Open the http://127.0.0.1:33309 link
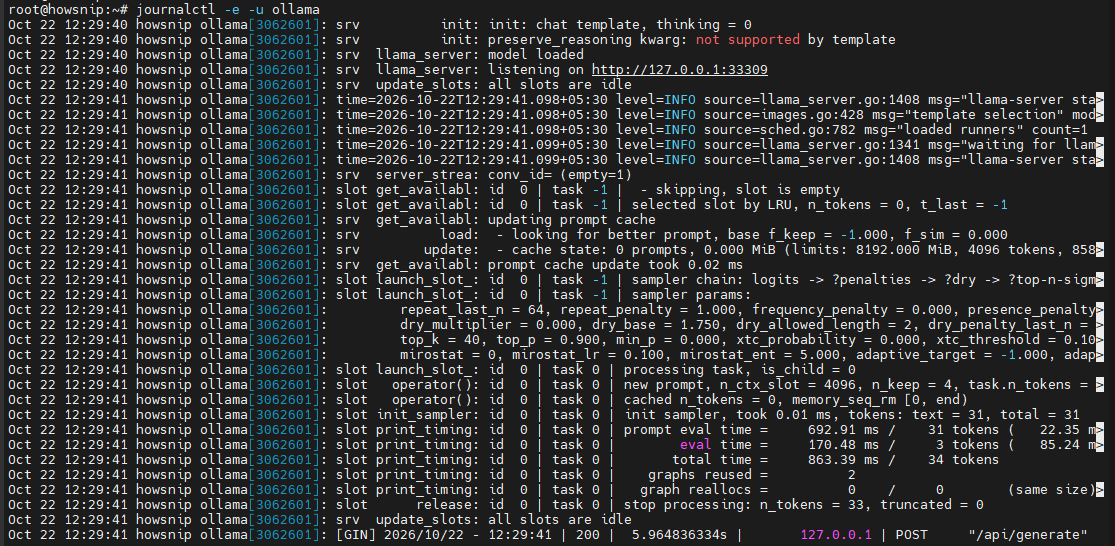Viewport: 1115px width, 546px height. click(679, 70)
